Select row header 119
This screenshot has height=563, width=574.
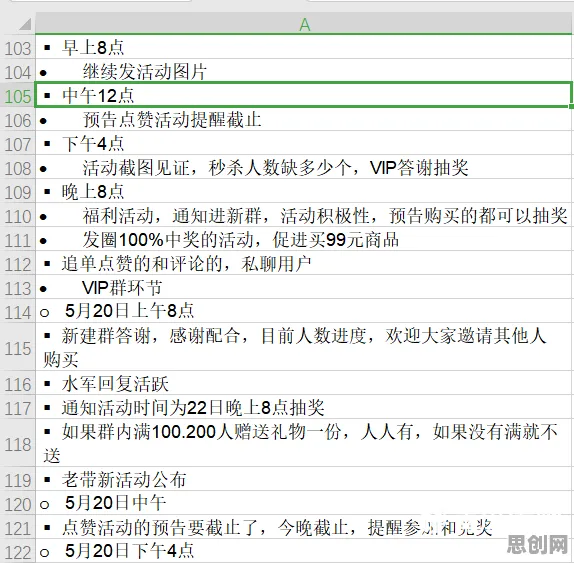coord(18,480)
